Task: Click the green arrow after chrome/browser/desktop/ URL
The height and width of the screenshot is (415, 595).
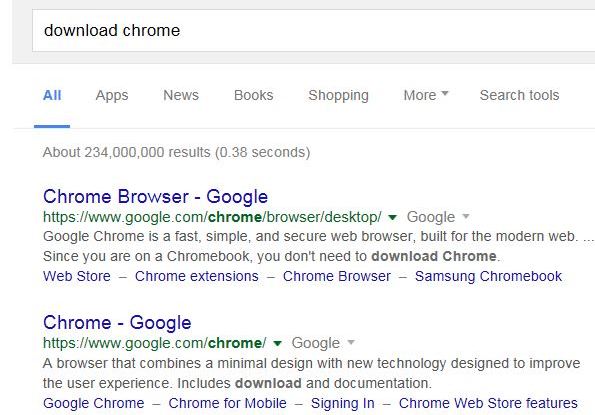Action: [x=392, y=217]
